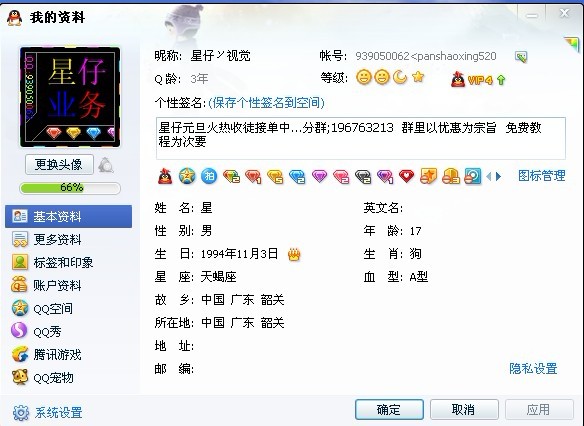Image resolution: width=584 pixels, height=426 pixels.
Task: Click the 更换头像 button
Action: pyautogui.click(x=59, y=165)
